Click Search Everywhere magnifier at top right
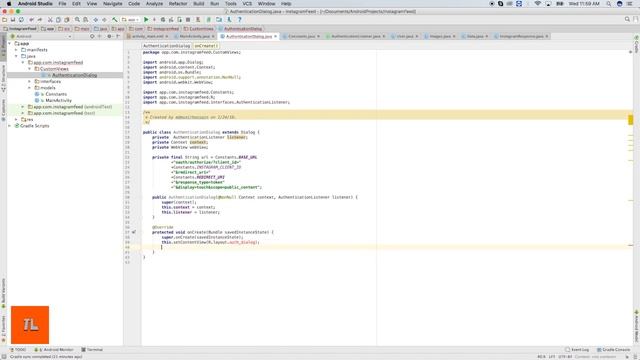Screen dimensions: 640x360 point(627,19)
